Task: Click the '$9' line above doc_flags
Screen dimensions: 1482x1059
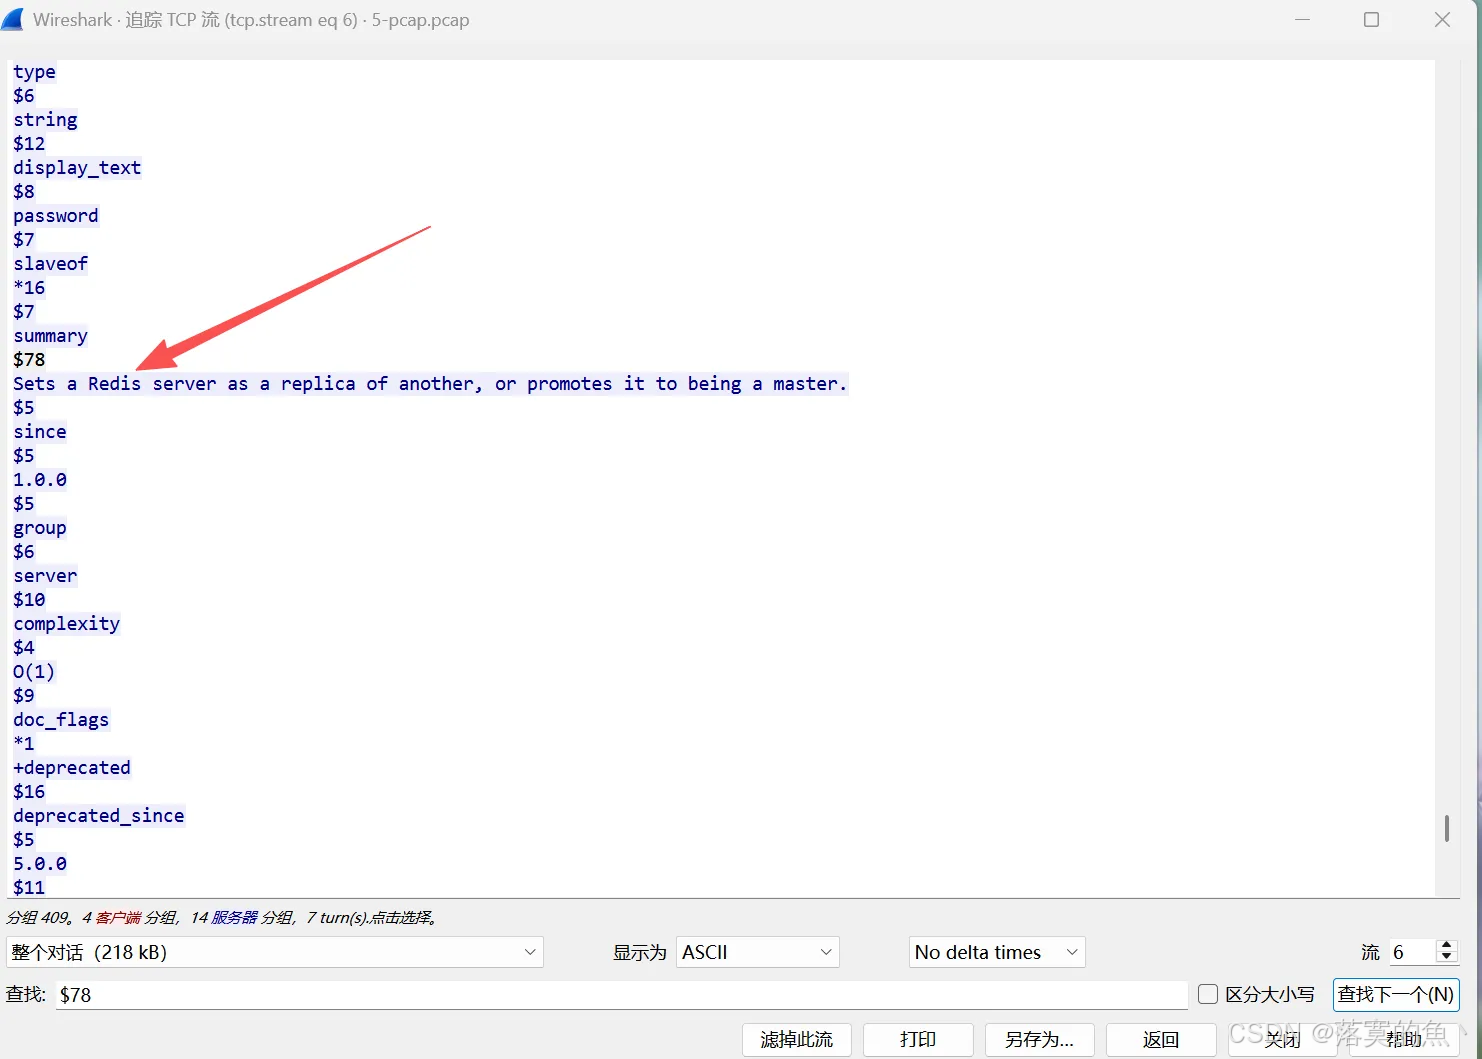Action: click(24, 696)
